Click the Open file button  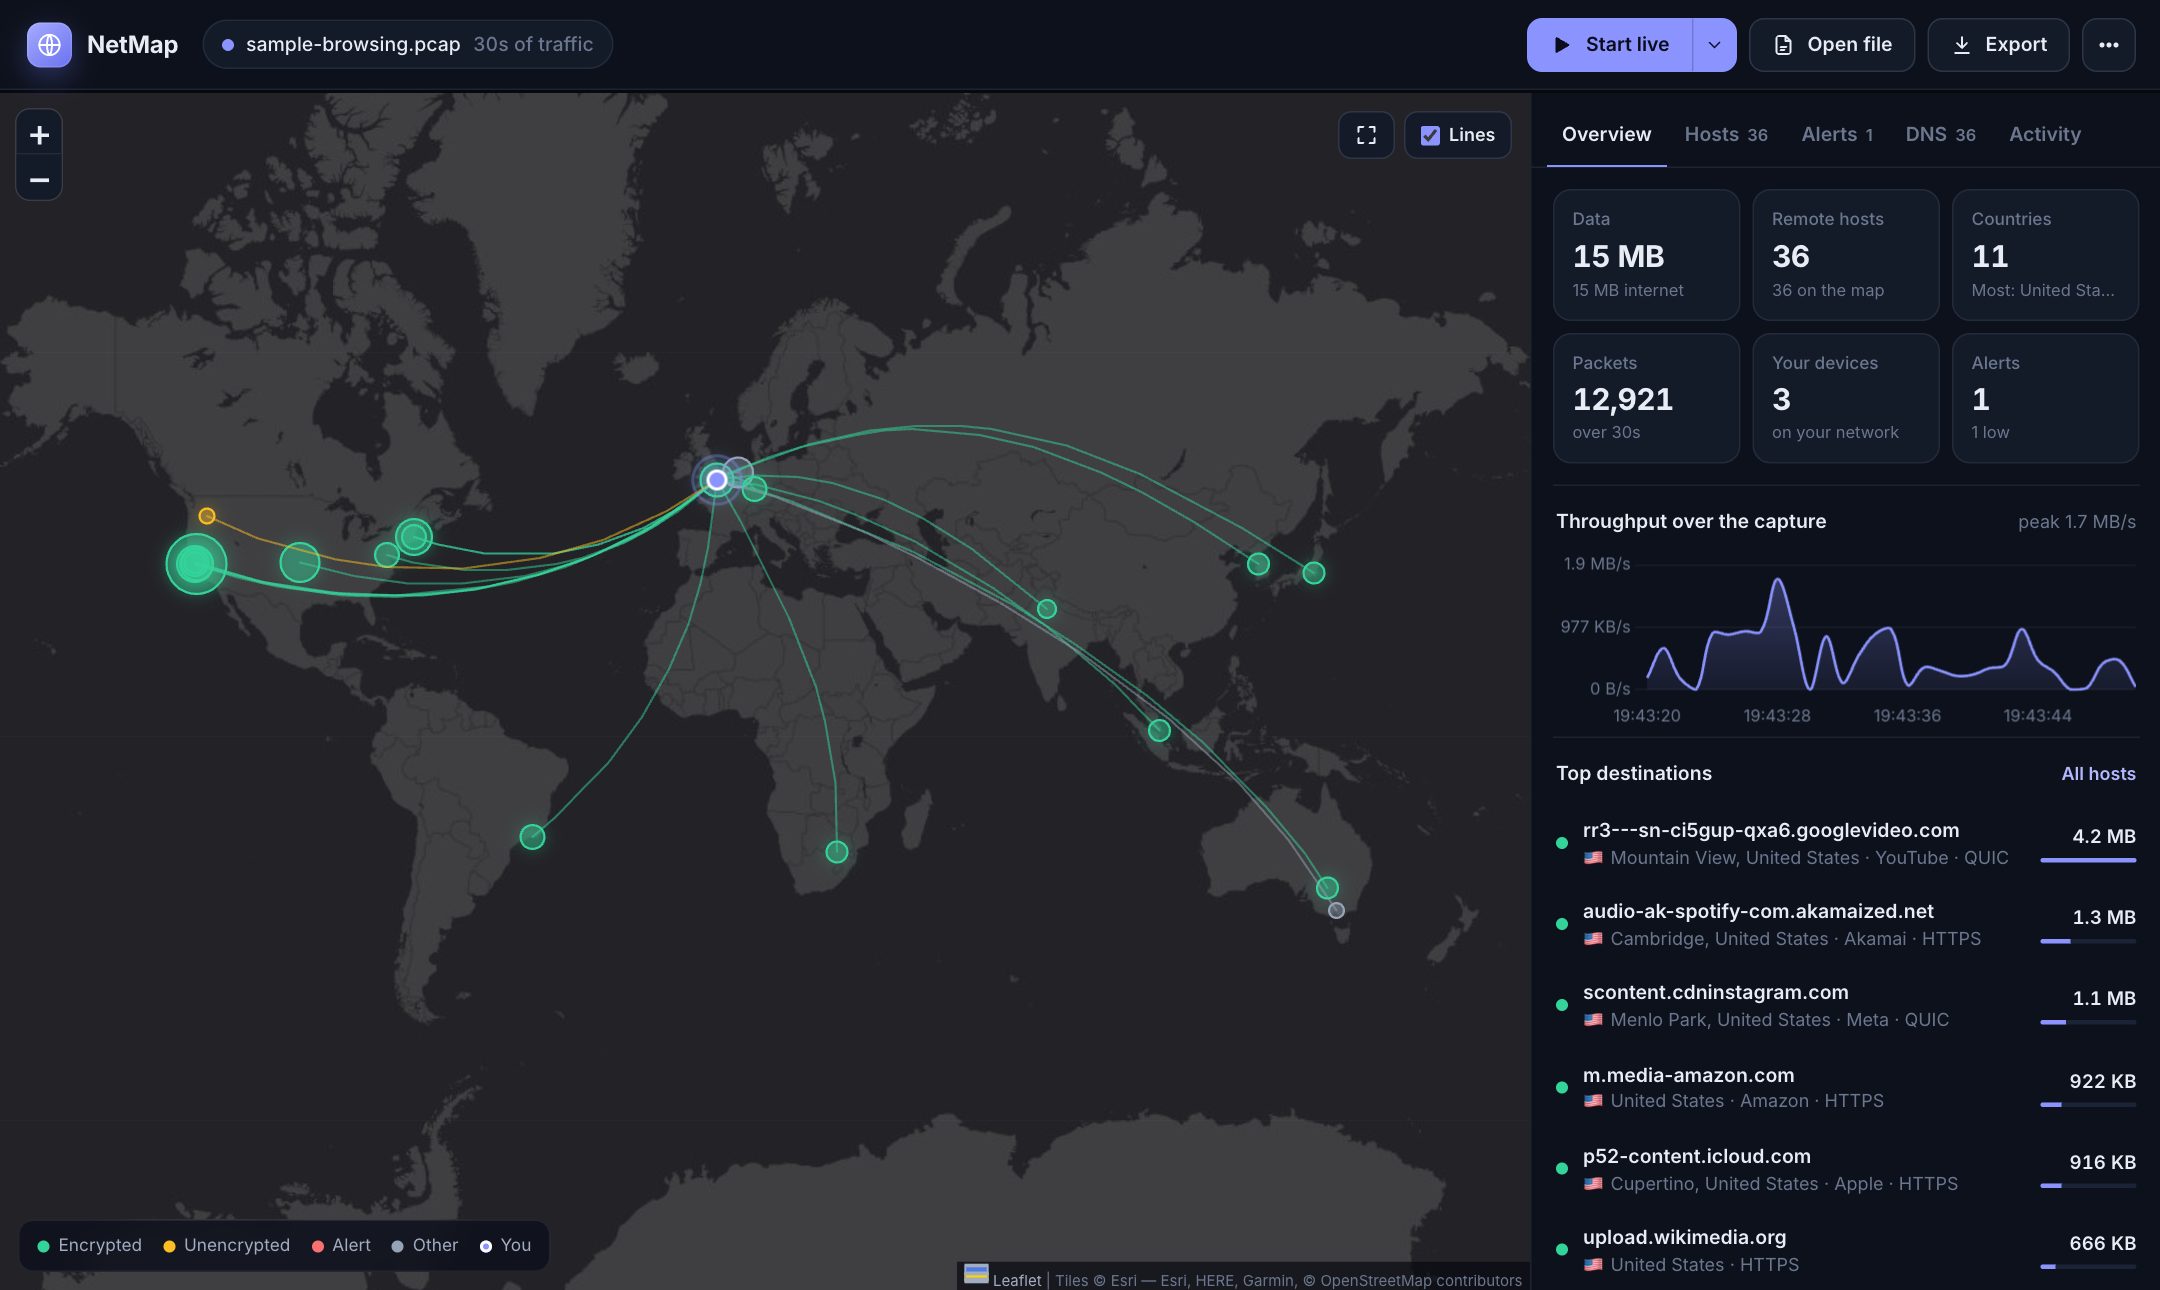click(1832, 45)
